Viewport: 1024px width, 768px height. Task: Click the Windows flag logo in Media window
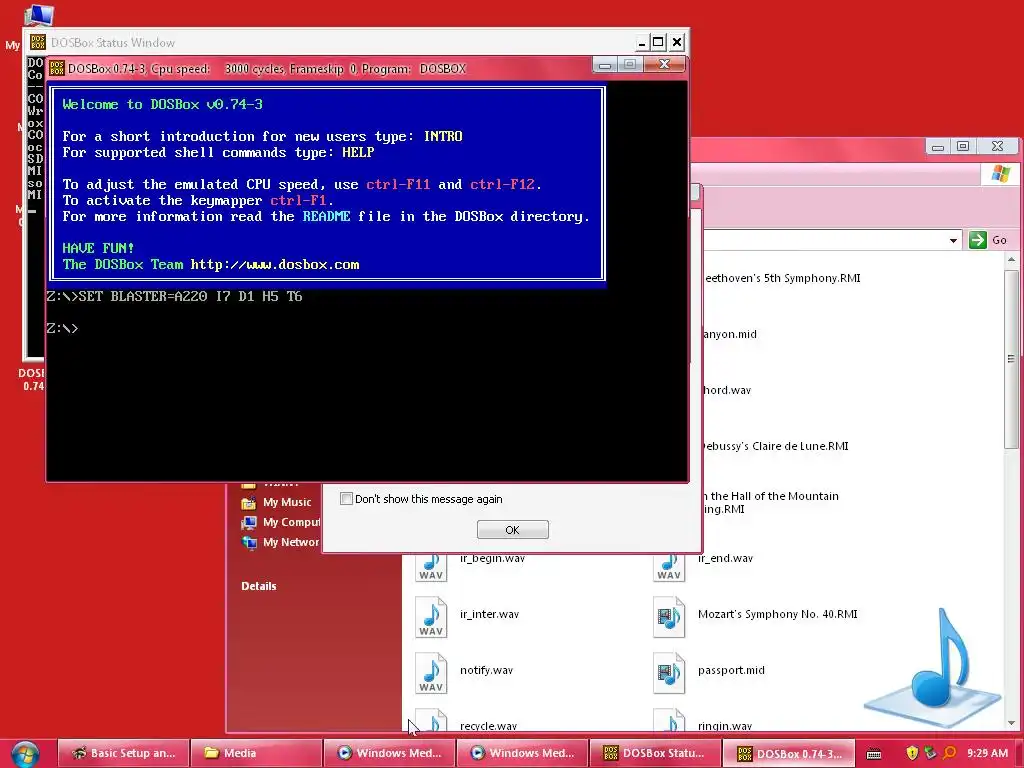[1000, 174]
